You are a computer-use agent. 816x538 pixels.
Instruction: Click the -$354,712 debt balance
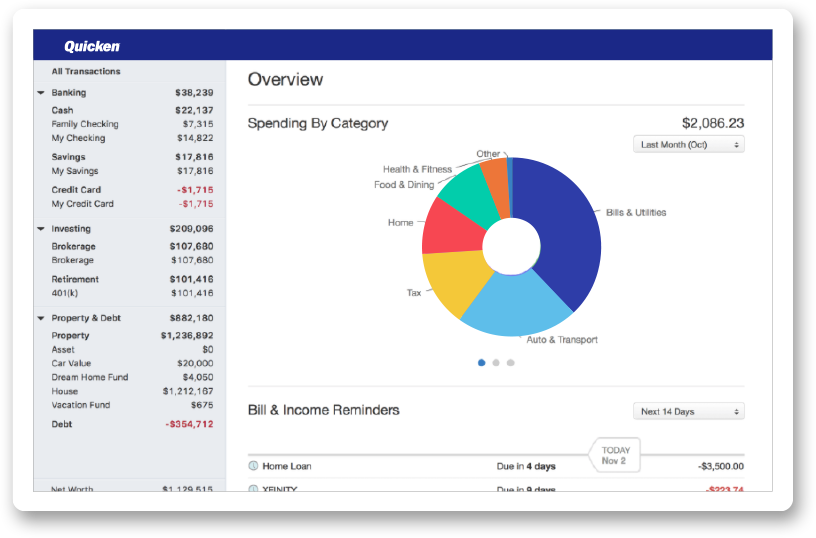pos(189,424)
